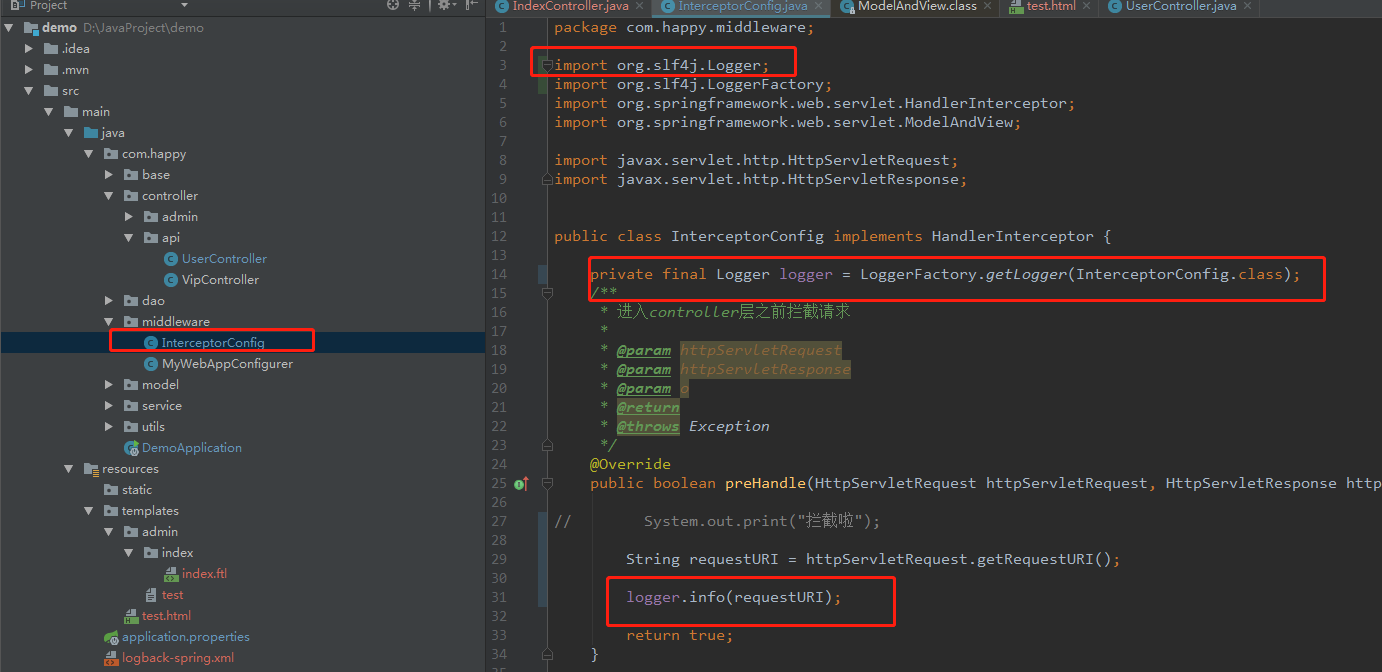
Task: Switch to test.html tab
Action: coord(1048,6)
